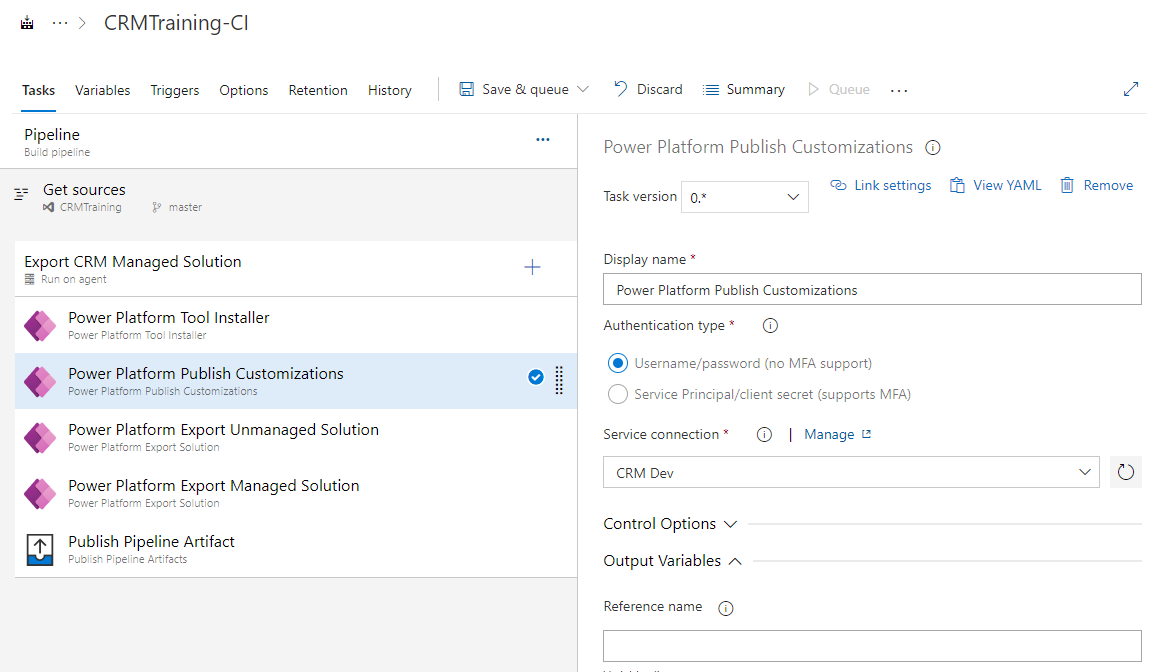
Task: Select Service Principal/client secret radio button
Action: click(x=617, y=394)
